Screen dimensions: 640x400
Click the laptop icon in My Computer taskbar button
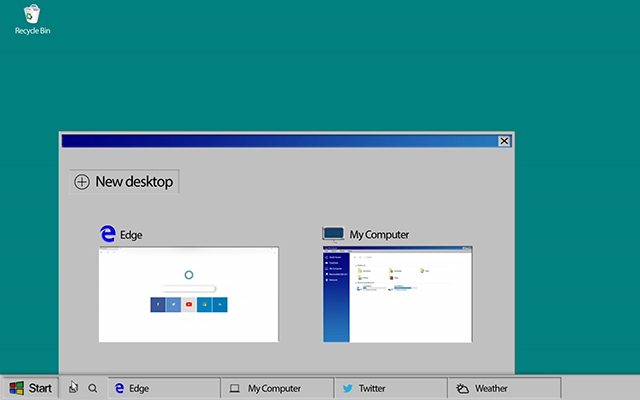pyautogui.click(x=234, y=388)
